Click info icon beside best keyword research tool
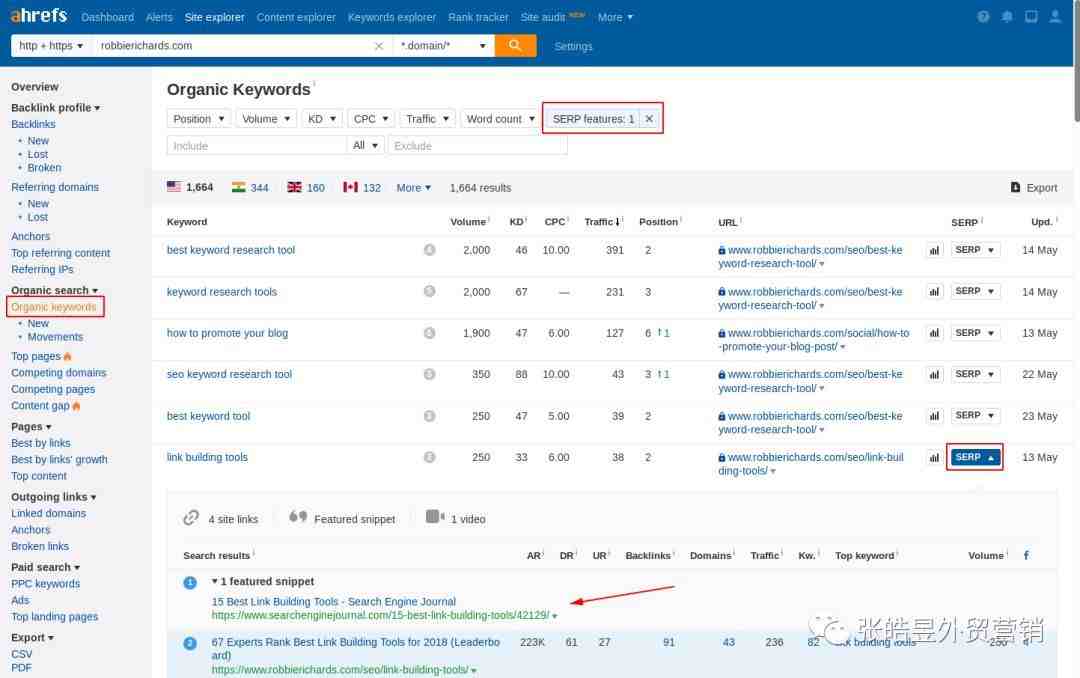This screenshot has height=678, width=1080. (x=429, y=249)
